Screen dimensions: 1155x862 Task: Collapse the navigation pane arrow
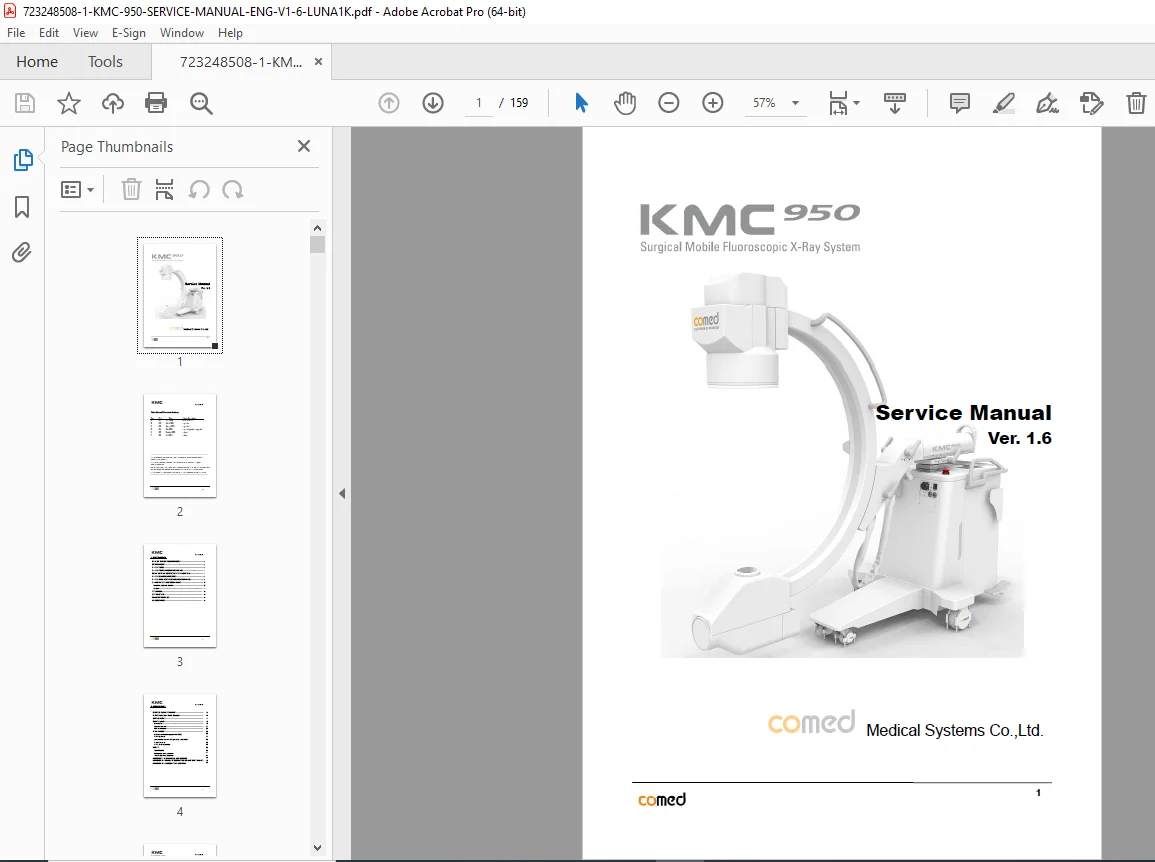342,494
